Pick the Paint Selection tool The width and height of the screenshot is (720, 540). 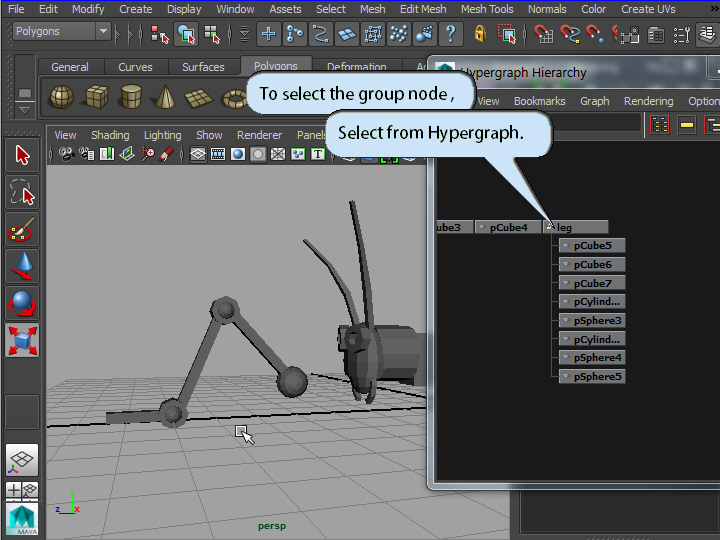pyautogui.click(x=22, y=229)
